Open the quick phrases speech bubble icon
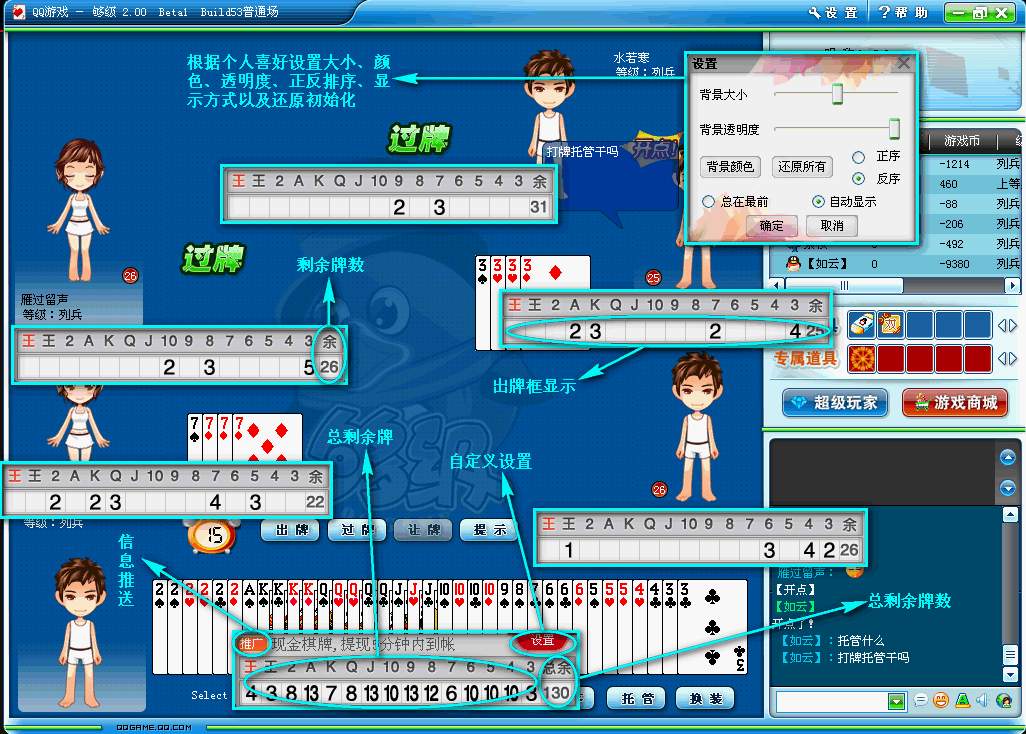Viewport: 1026px width, 734px height. click(920, 701)
